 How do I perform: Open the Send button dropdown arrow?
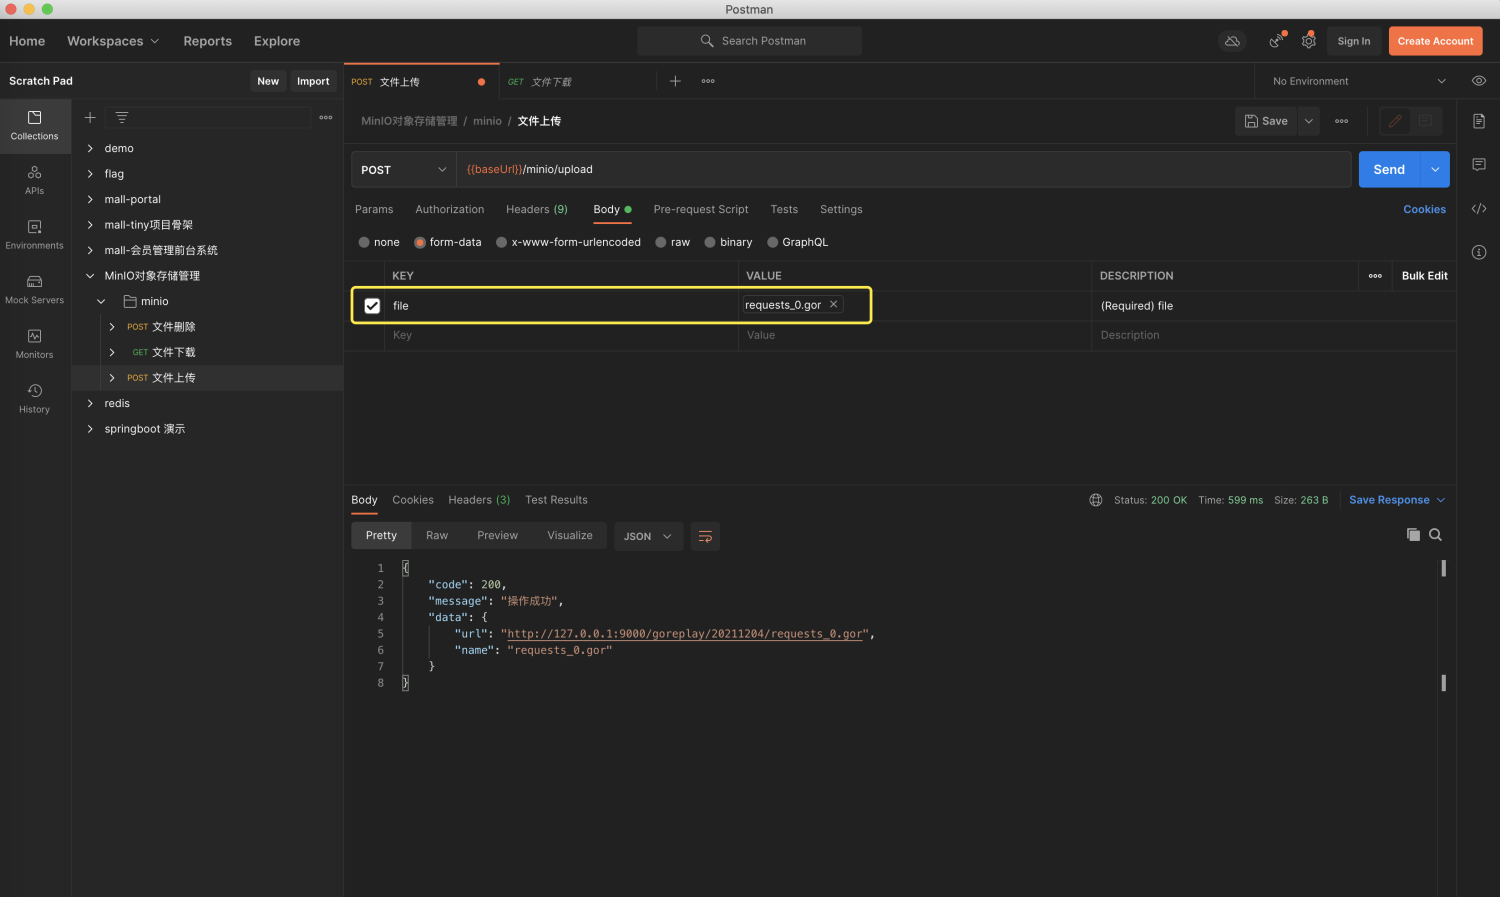coord(1435,170)
